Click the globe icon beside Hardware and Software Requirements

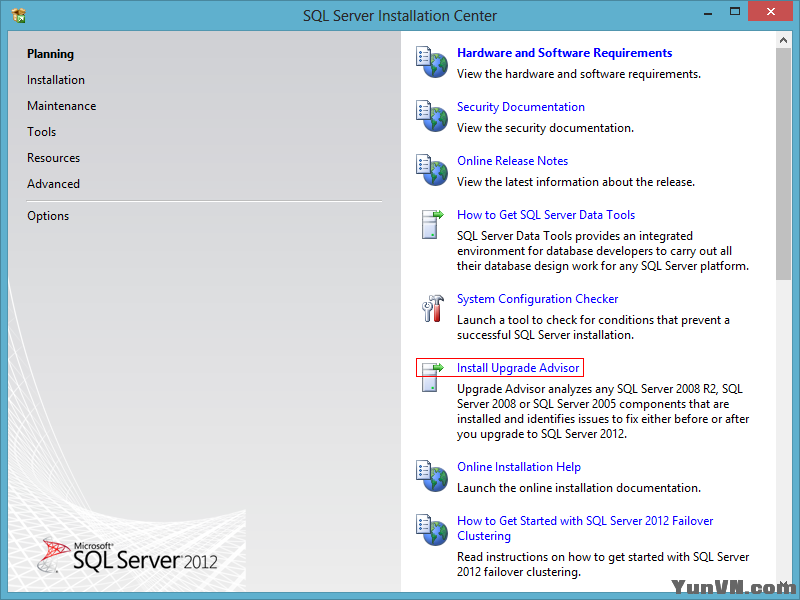pos(432,62)
